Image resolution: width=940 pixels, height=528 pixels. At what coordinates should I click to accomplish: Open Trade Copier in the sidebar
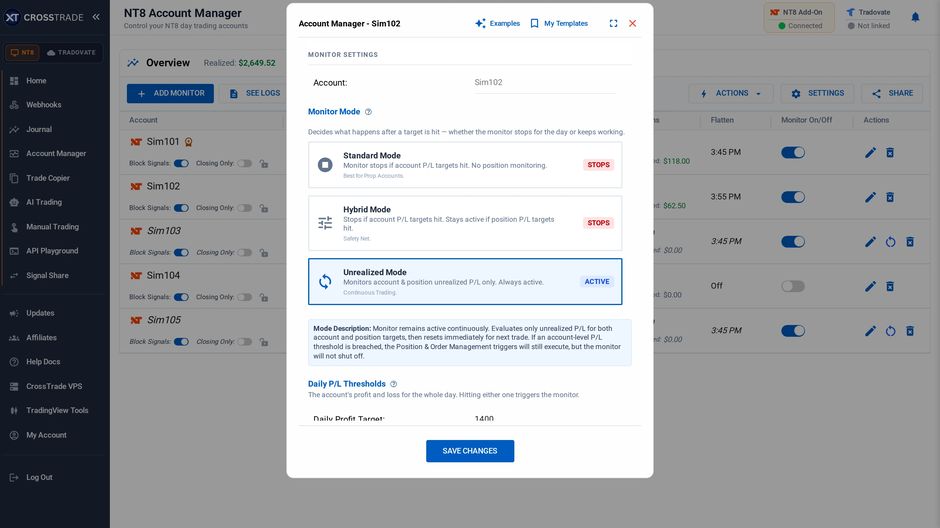(x=48, y=178)
